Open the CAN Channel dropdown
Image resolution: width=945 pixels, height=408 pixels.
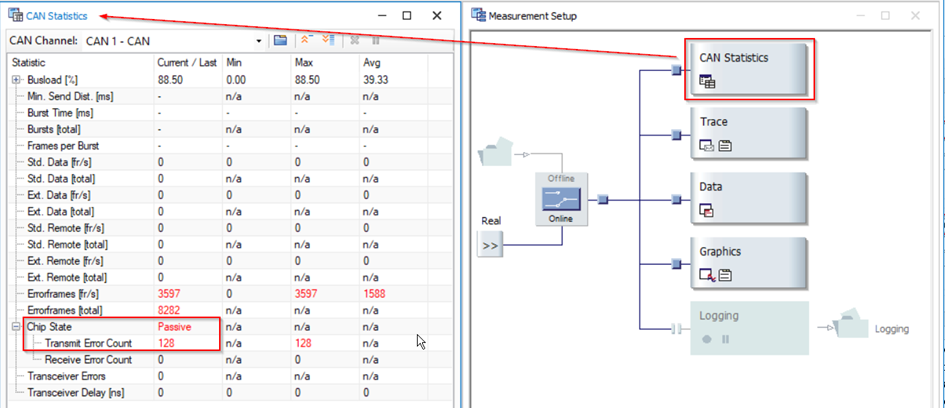(x=259, y=41)
